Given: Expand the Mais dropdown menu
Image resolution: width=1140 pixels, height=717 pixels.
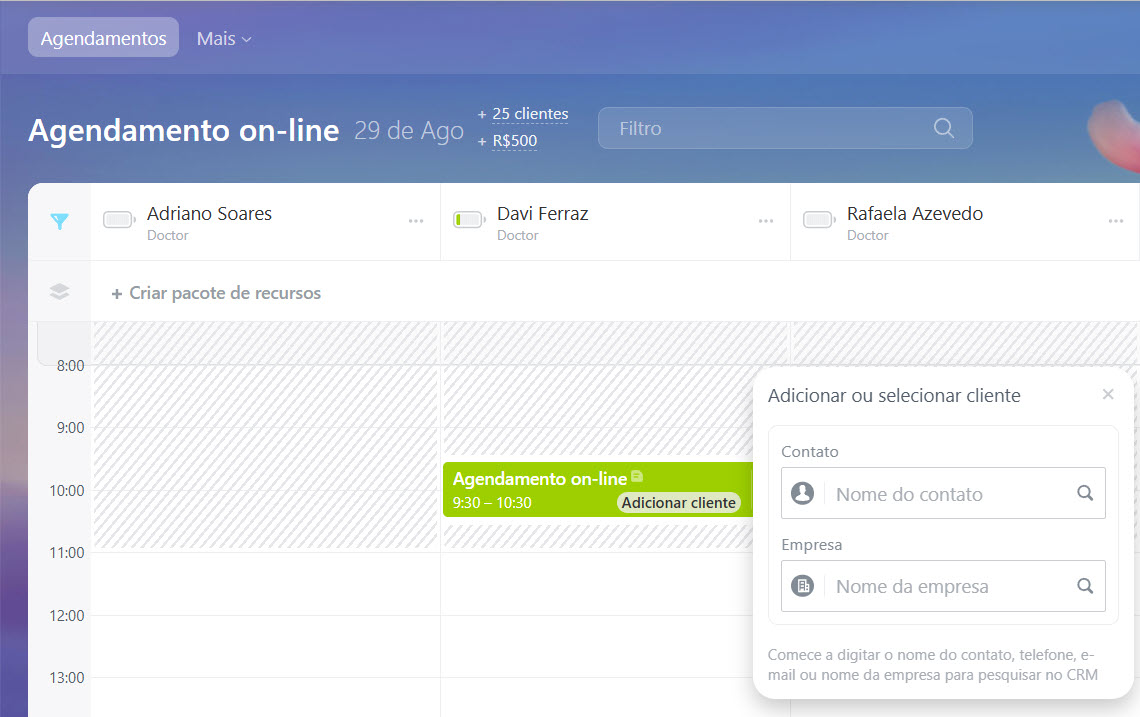Looking at the screenshot, I should point(224,38).
